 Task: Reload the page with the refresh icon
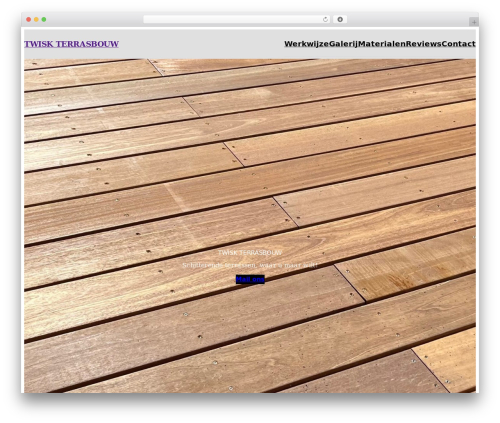pyautogui.click(x=325, y=19)
